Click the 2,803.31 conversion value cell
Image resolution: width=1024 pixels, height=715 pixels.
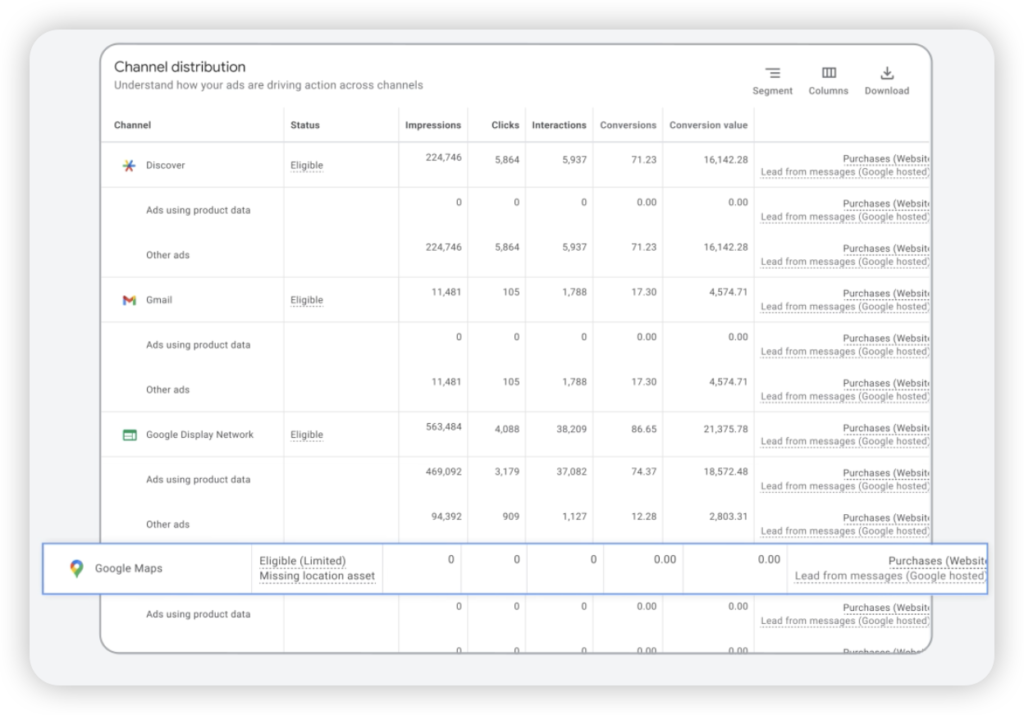pos(728,516)
